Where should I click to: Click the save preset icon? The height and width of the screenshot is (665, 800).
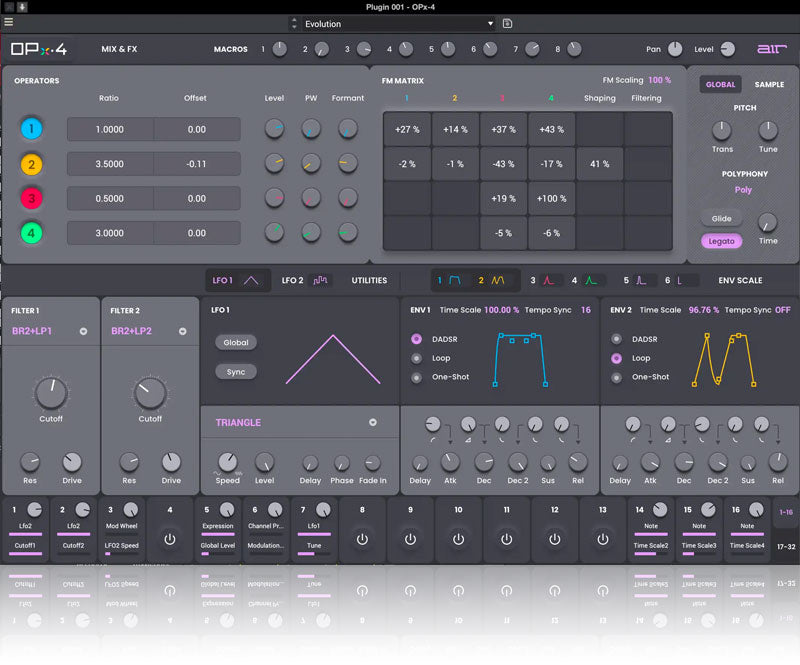[x=507, y=23]
